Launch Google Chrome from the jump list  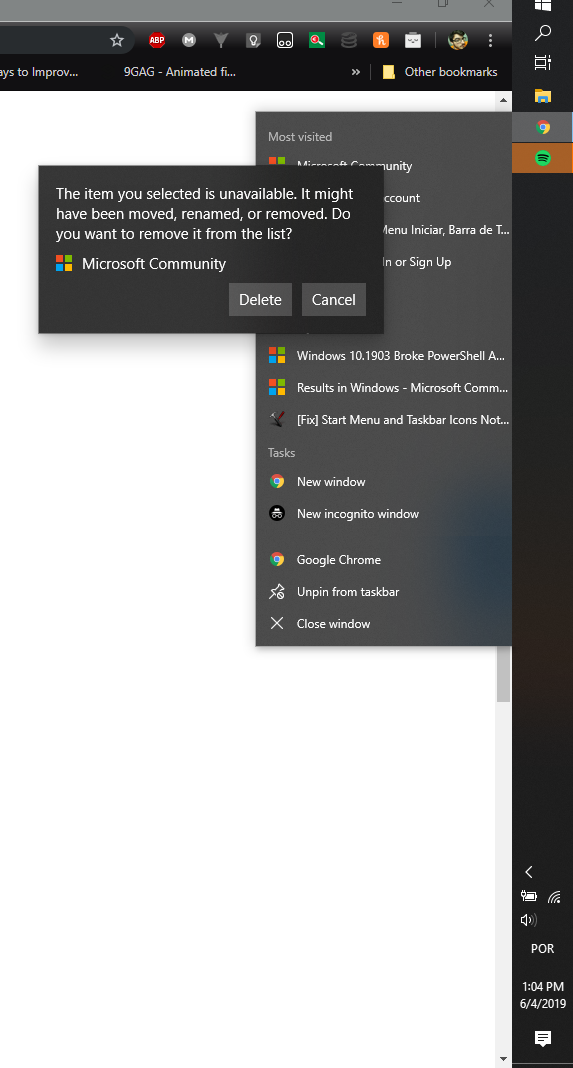pos(384,560)
